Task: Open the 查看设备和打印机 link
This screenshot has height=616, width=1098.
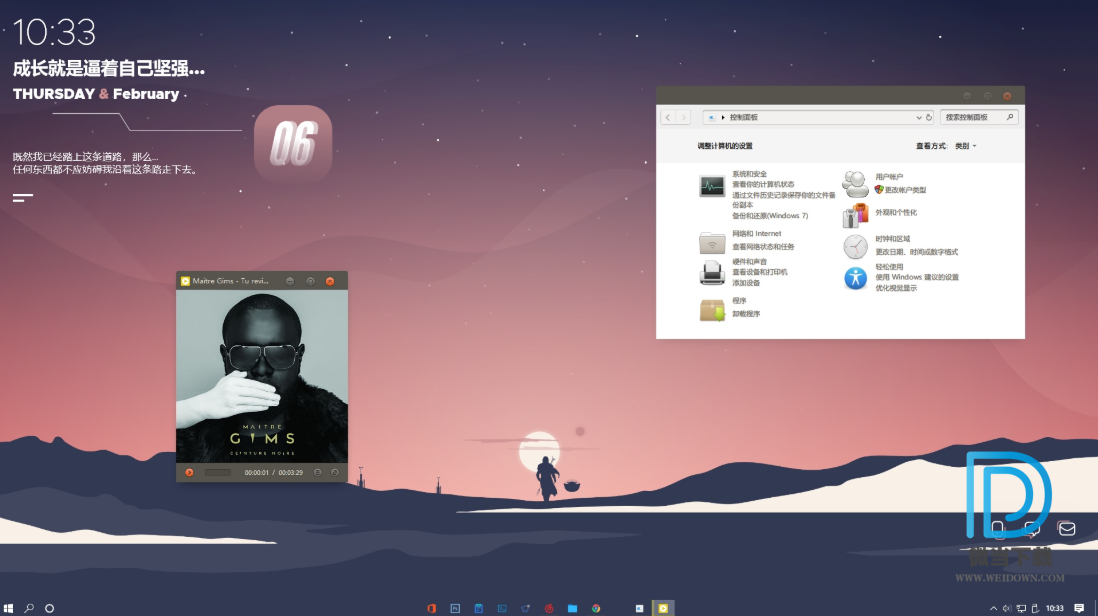Action: click(759, 272)
